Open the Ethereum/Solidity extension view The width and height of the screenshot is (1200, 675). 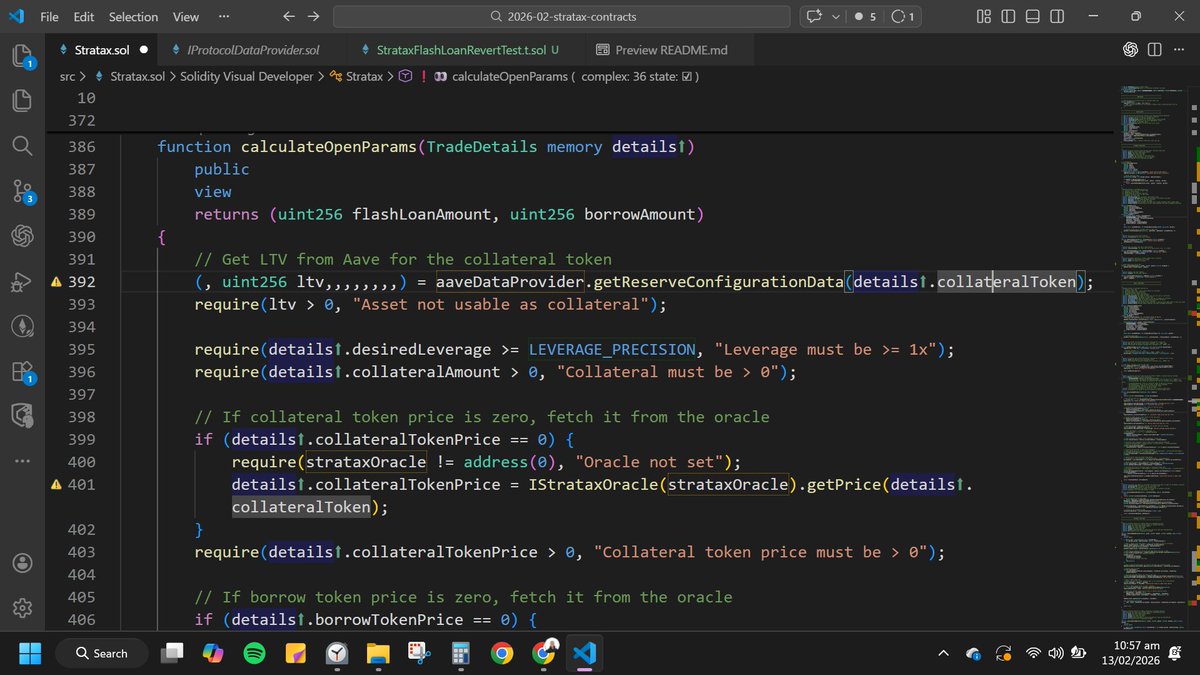point(23,327)
